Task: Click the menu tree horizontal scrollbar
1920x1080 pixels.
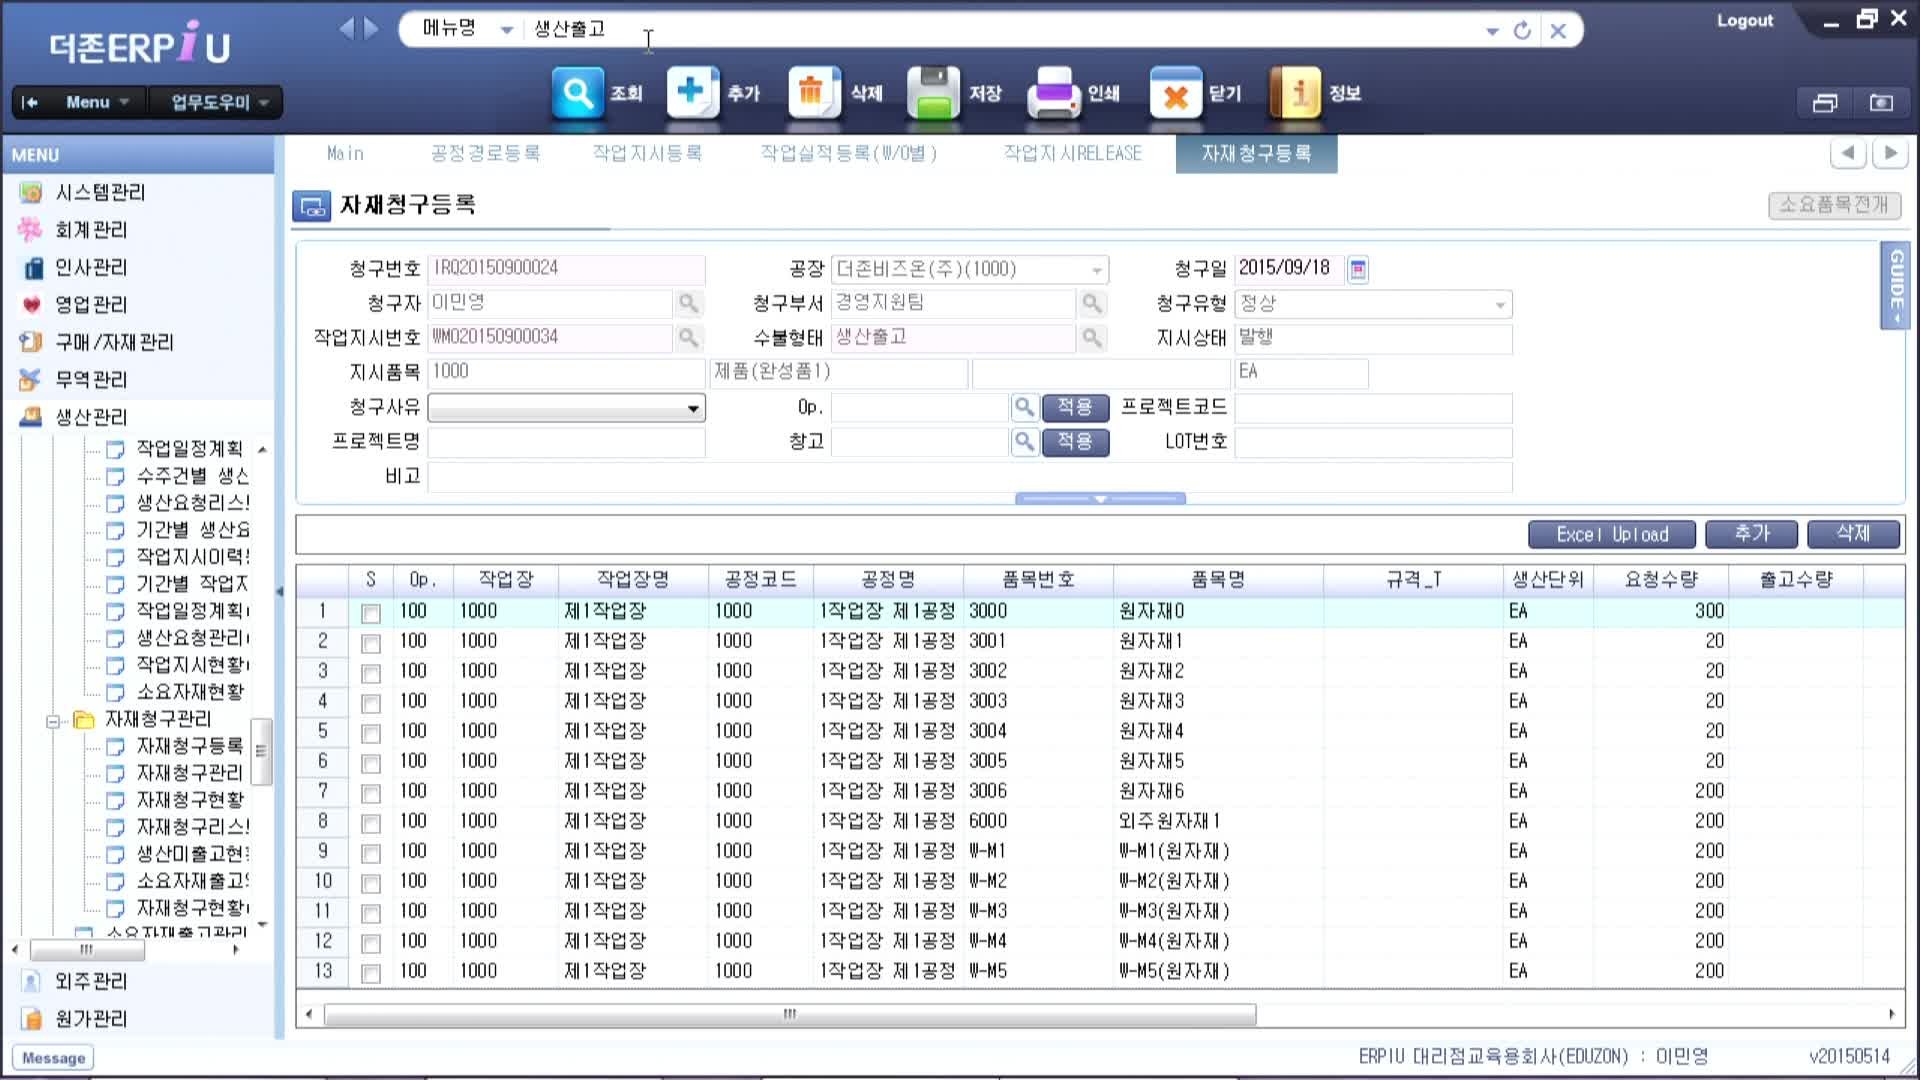Action: (x=87, y=950)
